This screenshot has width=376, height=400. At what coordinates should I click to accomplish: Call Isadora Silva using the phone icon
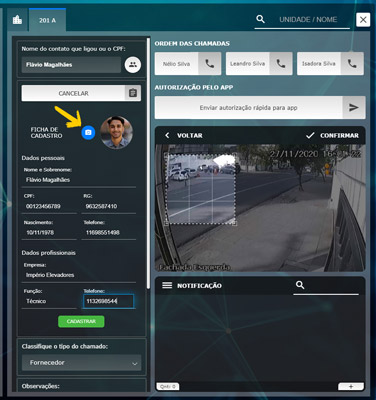coord(352,63)
